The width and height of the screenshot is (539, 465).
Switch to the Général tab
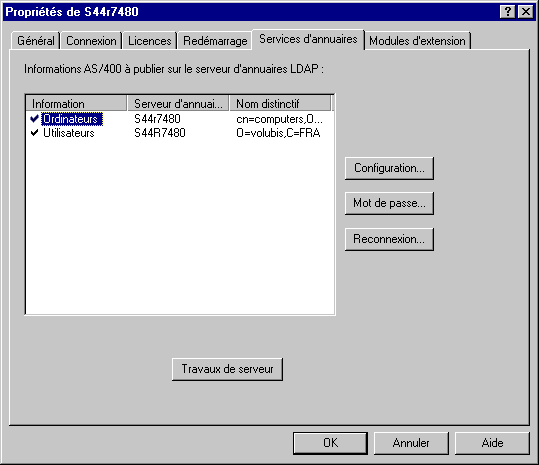(x=36, y=41)
